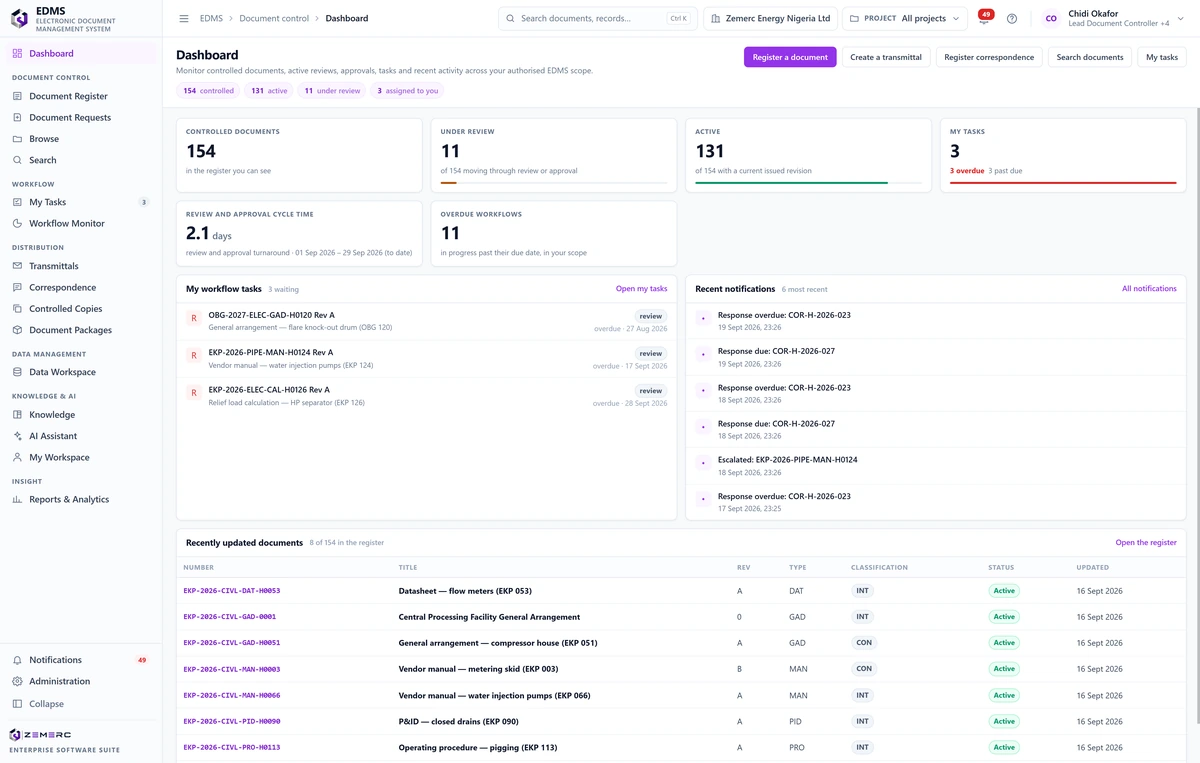The width and height of the screenshot is (1200, 763).
Task: Open Correspondence icon in sidebar
Action: pos(17,288)
